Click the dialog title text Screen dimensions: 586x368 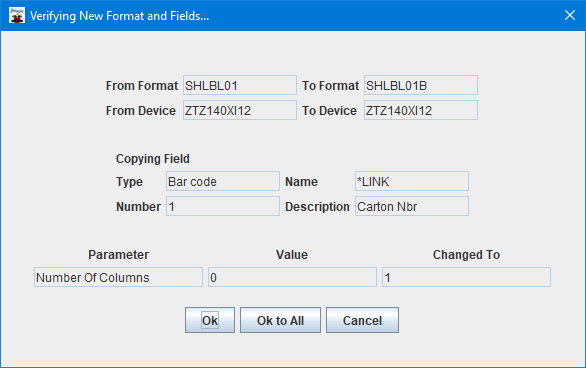tap(120, 16)
